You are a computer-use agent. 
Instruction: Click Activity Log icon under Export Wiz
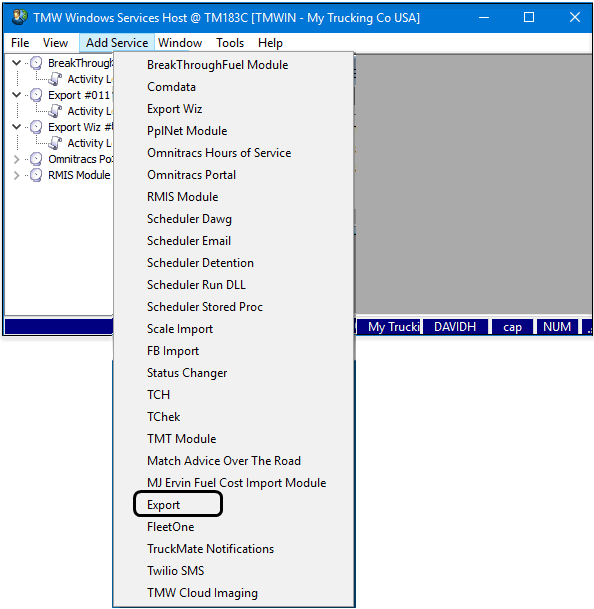55,143
